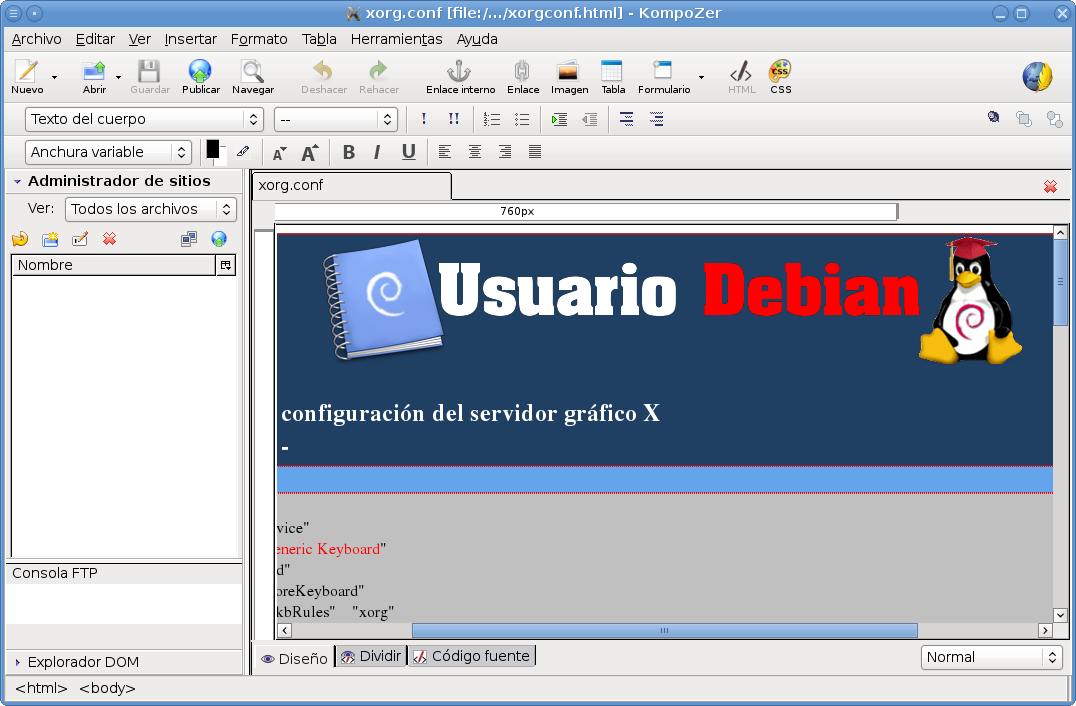The width and height of the screenshot is (1076, 706).
Task: Open the Editar menu
Action: 95,39
